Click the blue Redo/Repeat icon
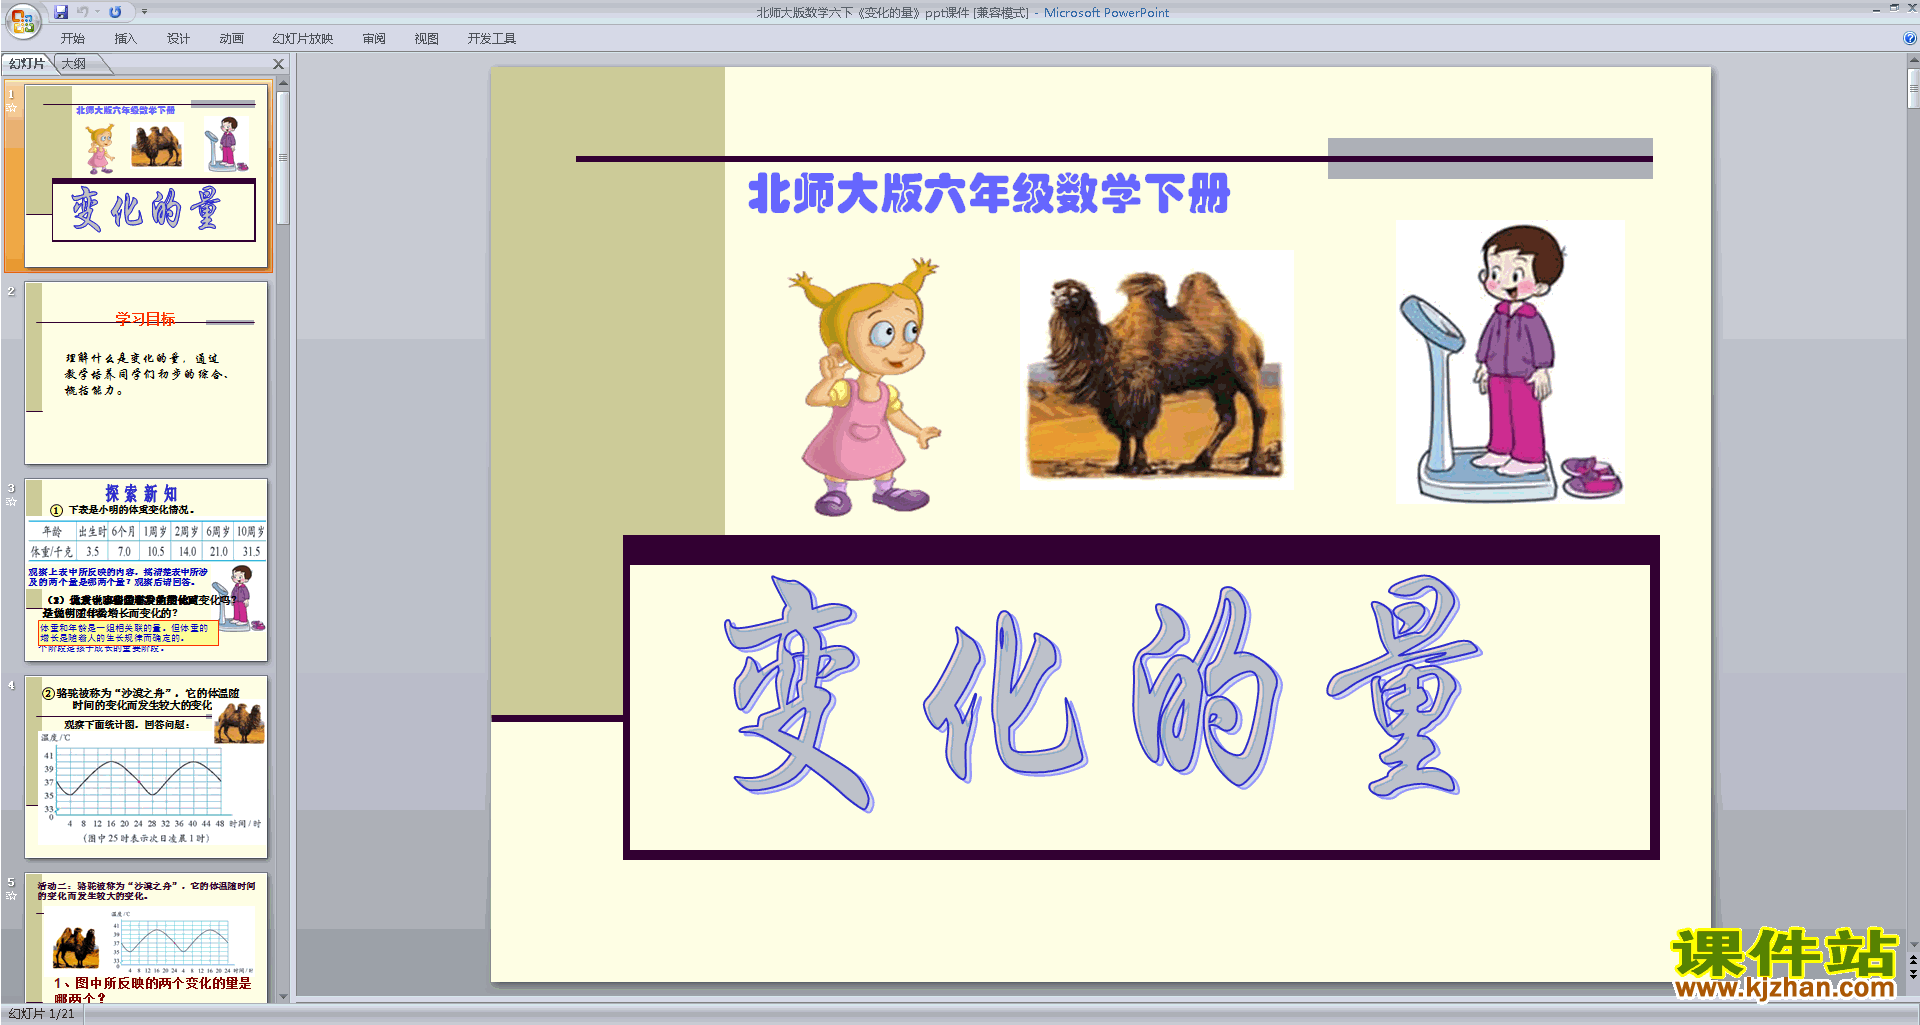Image resolution: width=1920 pixels, height=1025 pixels. 115,12
